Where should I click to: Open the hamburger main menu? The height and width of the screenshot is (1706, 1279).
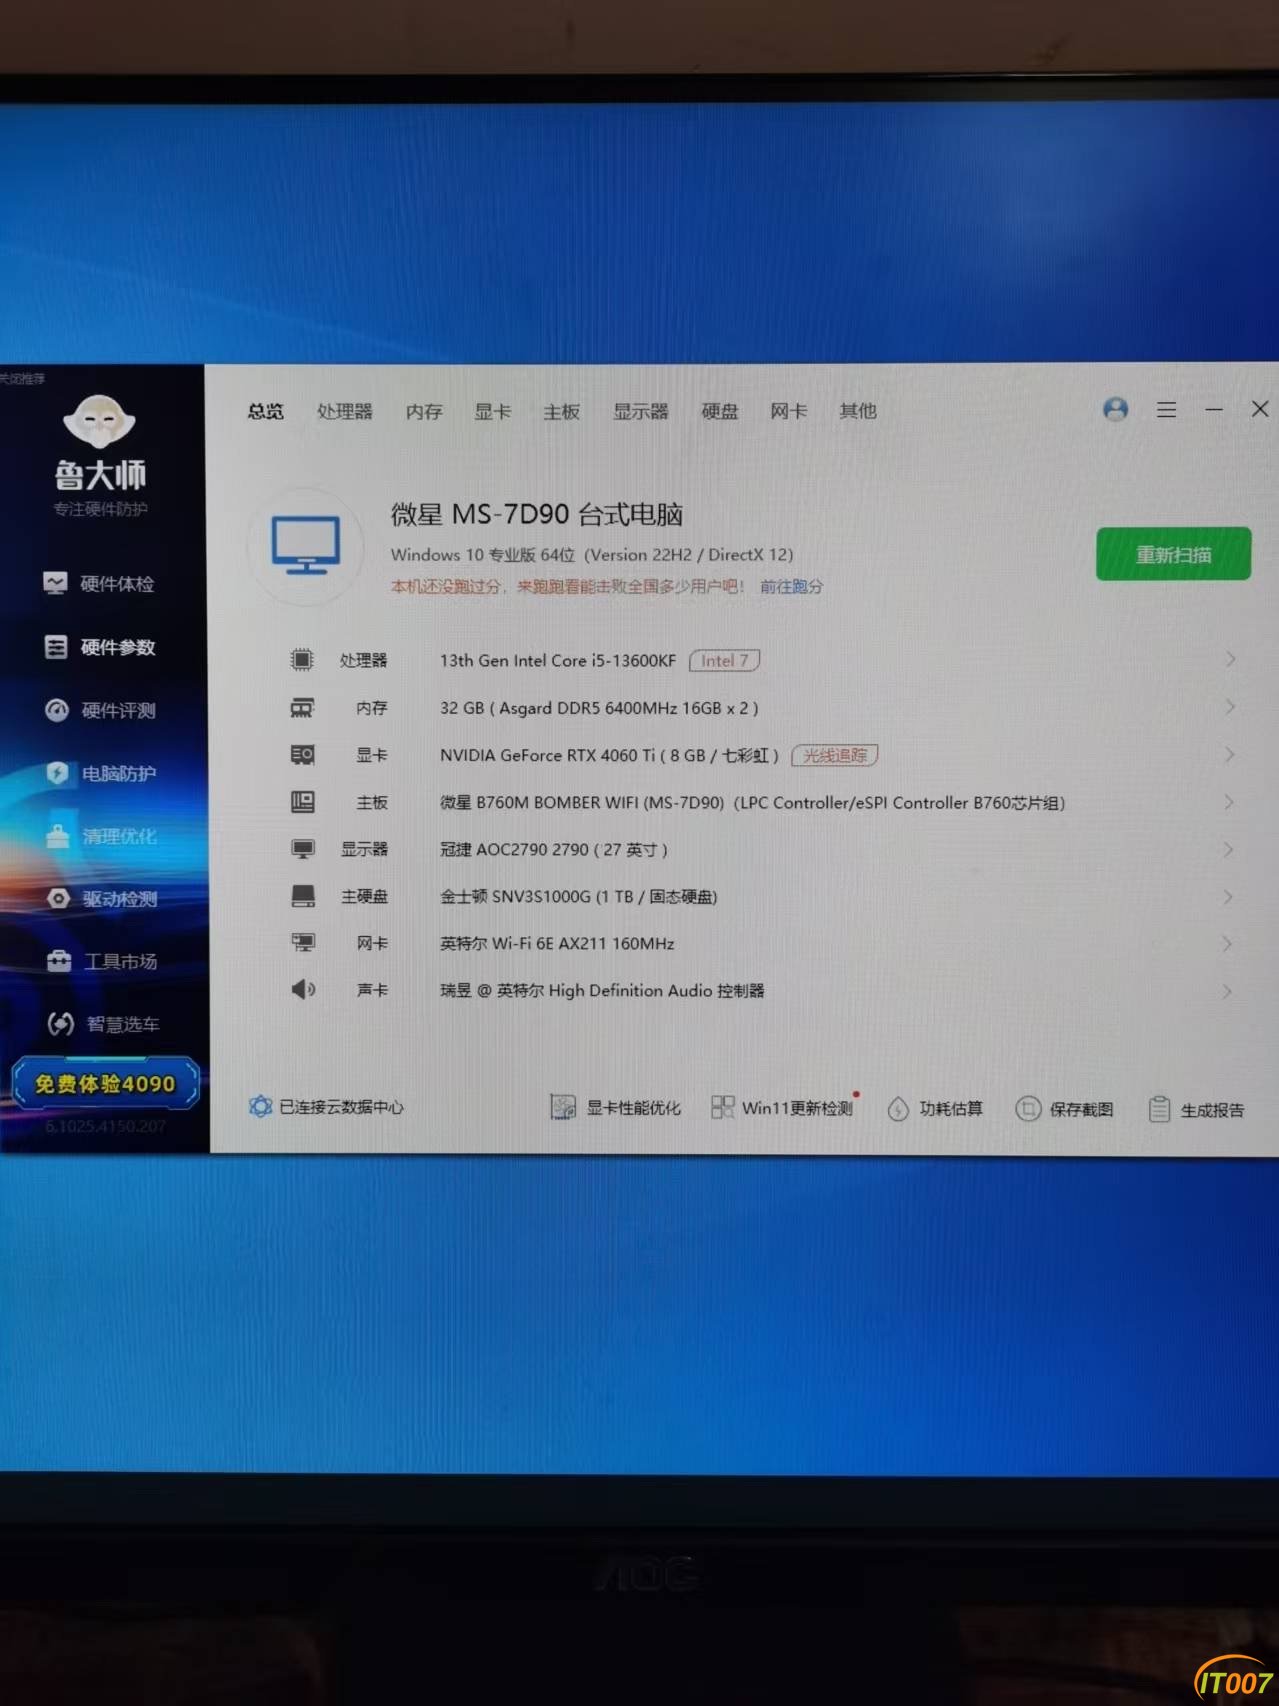[1166, 409]
